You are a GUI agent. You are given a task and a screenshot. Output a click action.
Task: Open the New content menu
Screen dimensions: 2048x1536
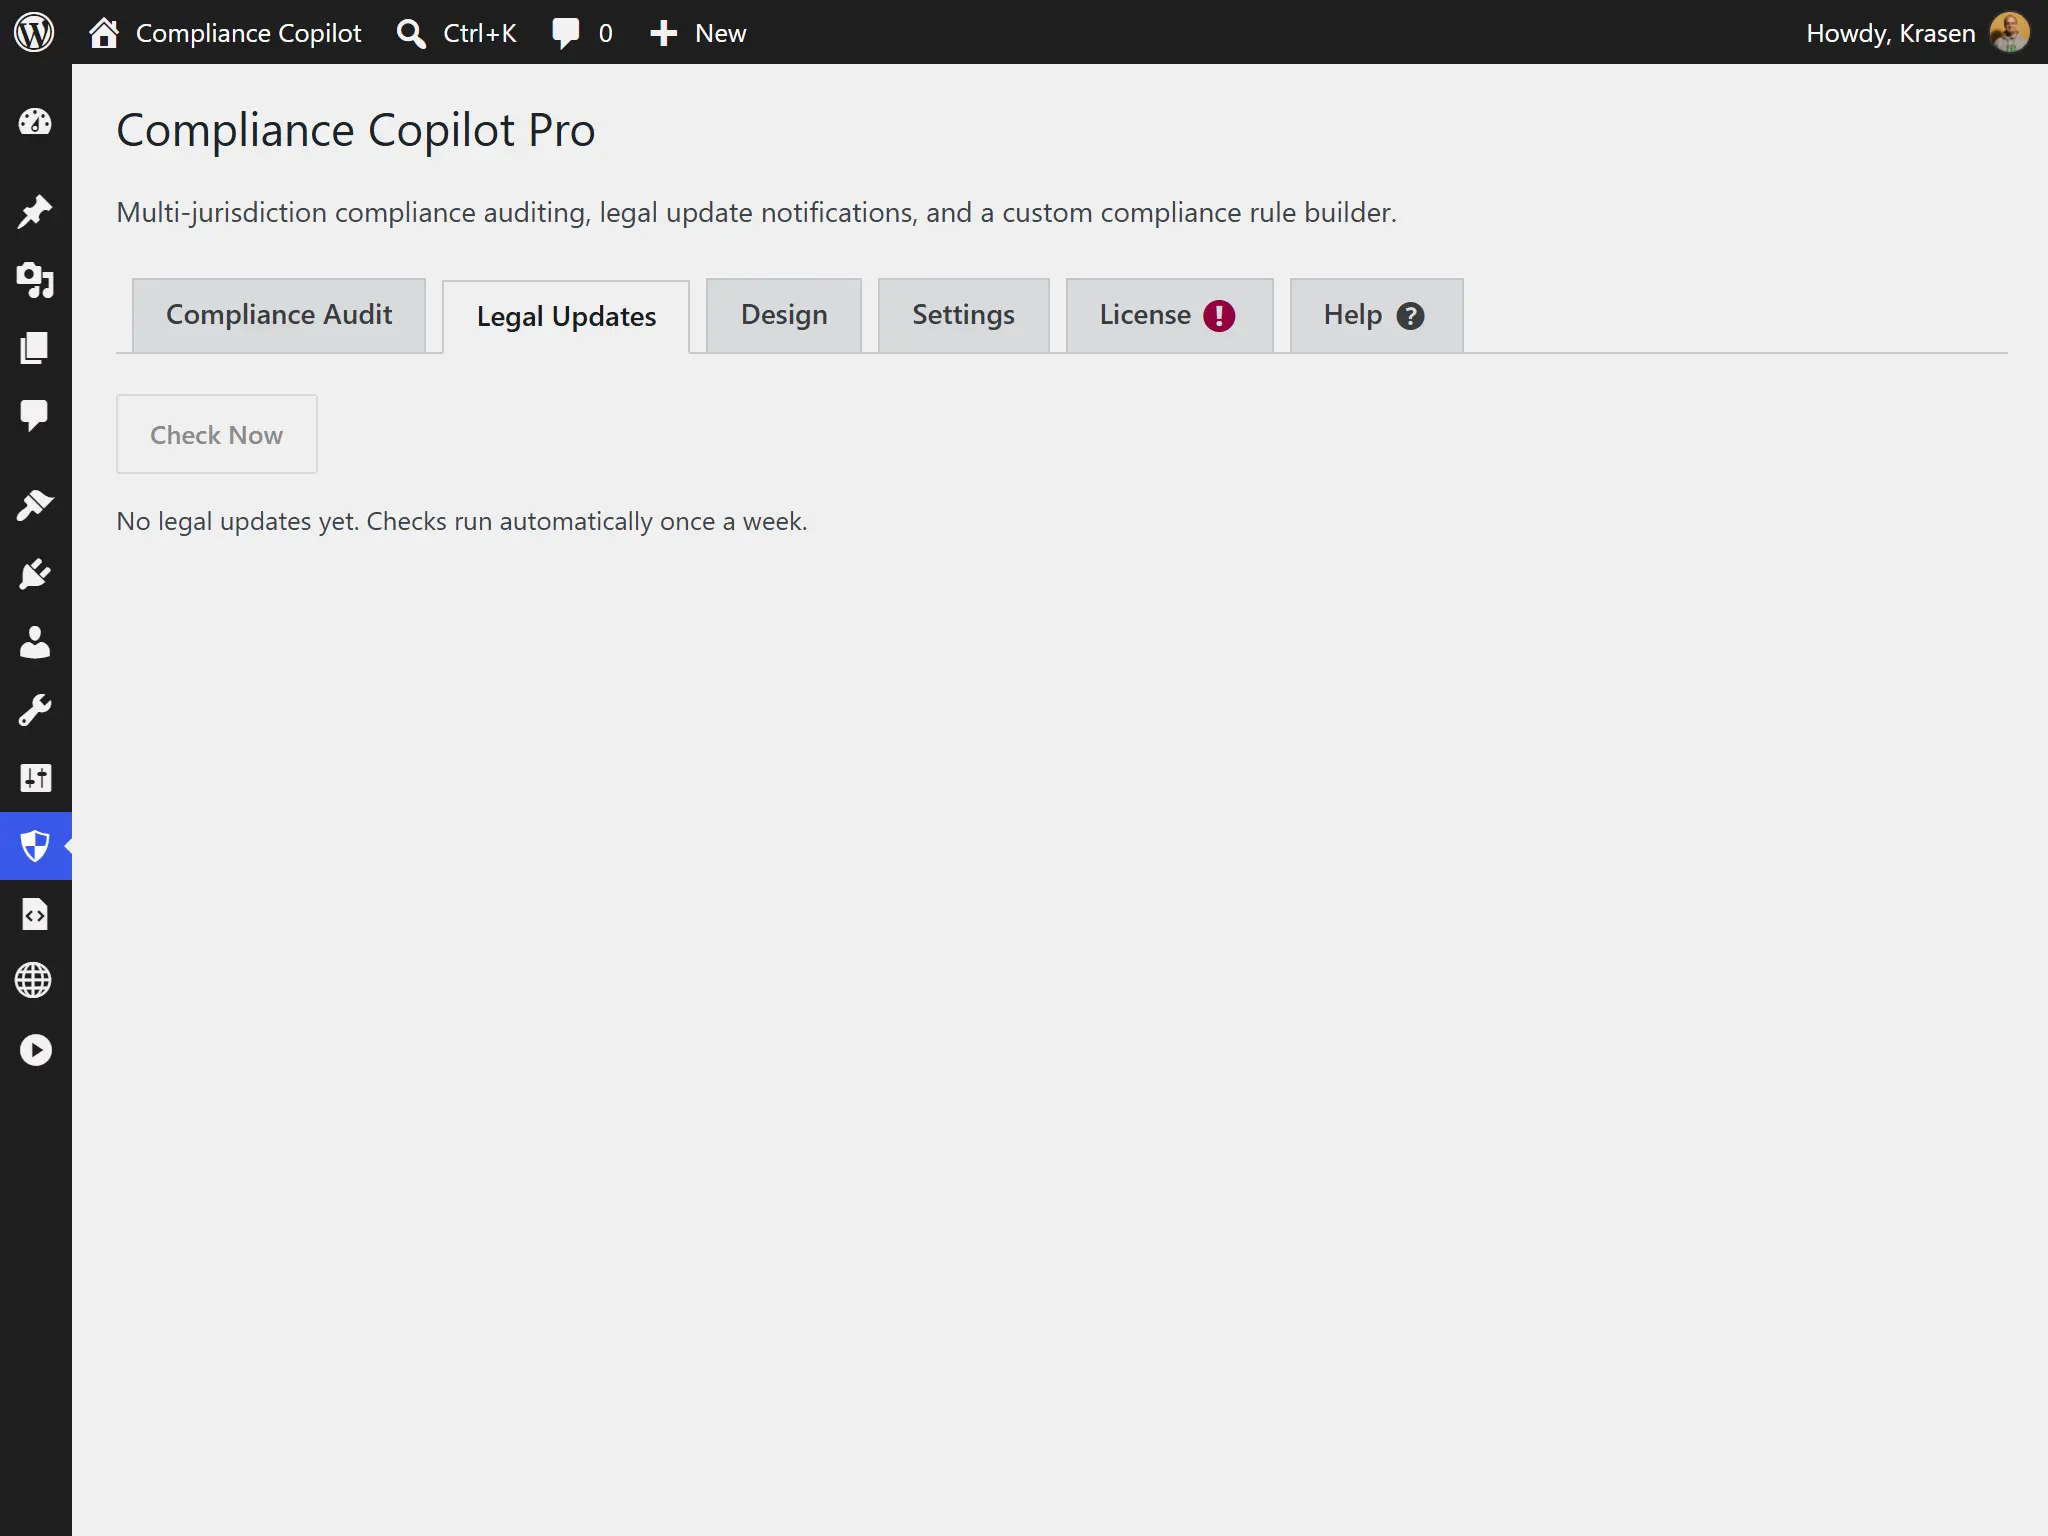pos(698,32)
